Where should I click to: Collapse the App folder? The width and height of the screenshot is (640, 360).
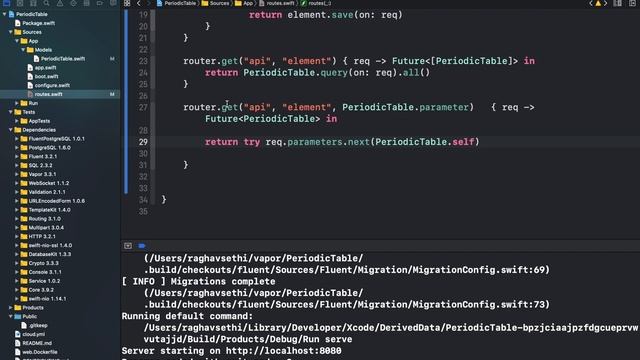pos(17,41)
